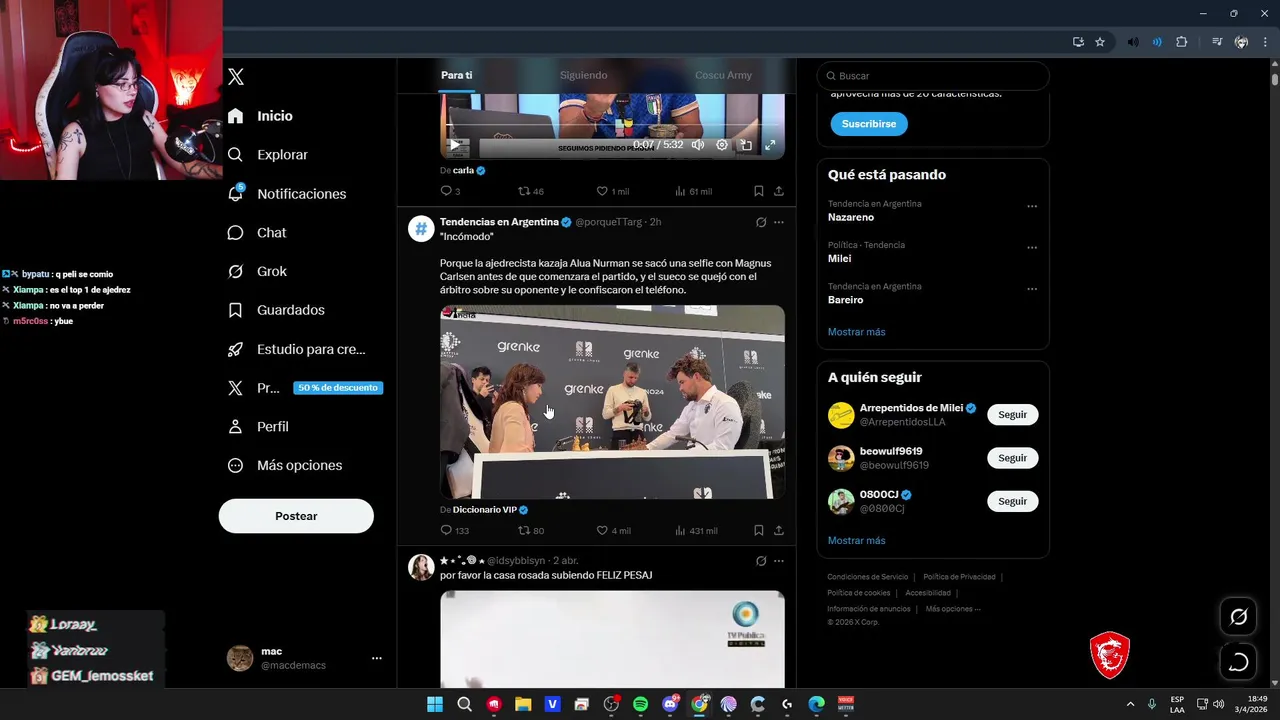The width and height of the screenshot is (1280, 720).
Task: Repost the post with 80 reposts
Action: pos(531,530)
